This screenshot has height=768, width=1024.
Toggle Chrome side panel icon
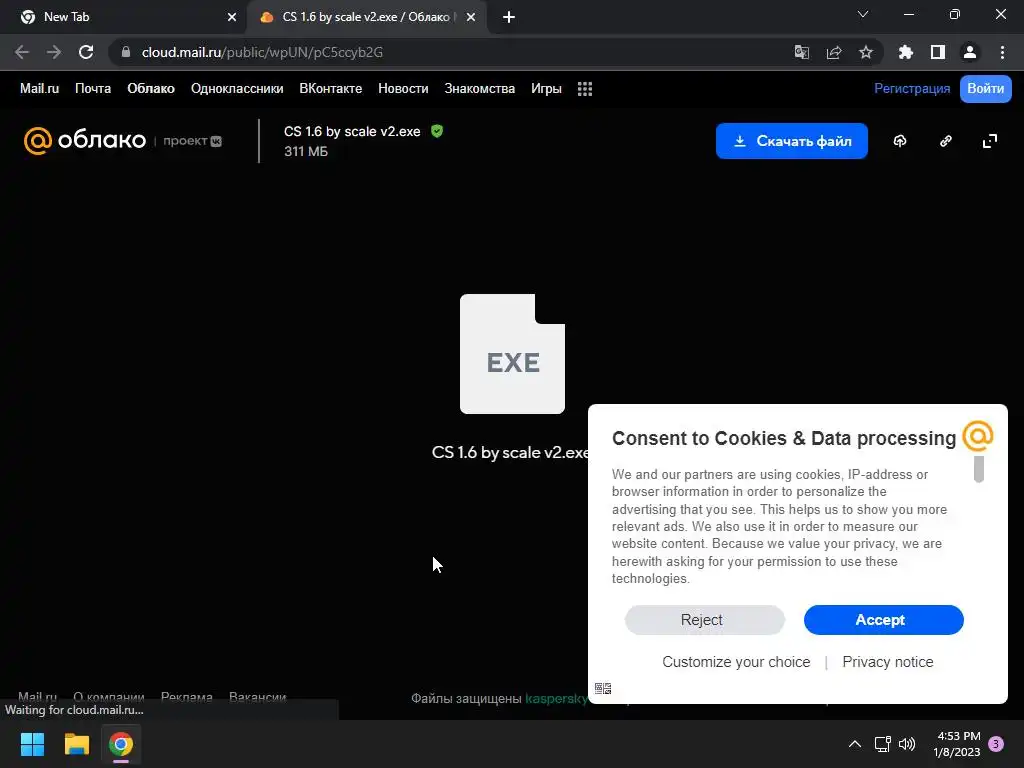click(x=938, y=52)
